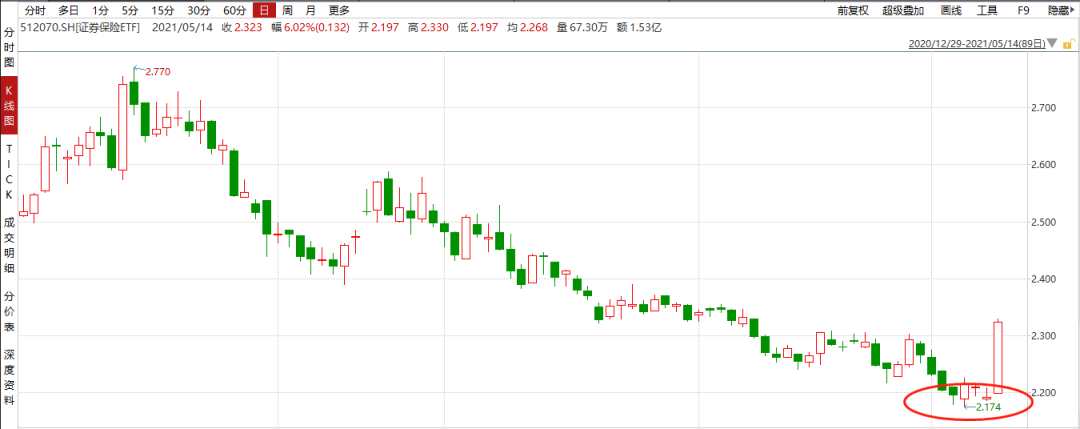The height and width of the screenshot is (429, 1080).
Task: Switch to the 周 weekly tab
Action: pyautogui.click(x=287, y=10)
